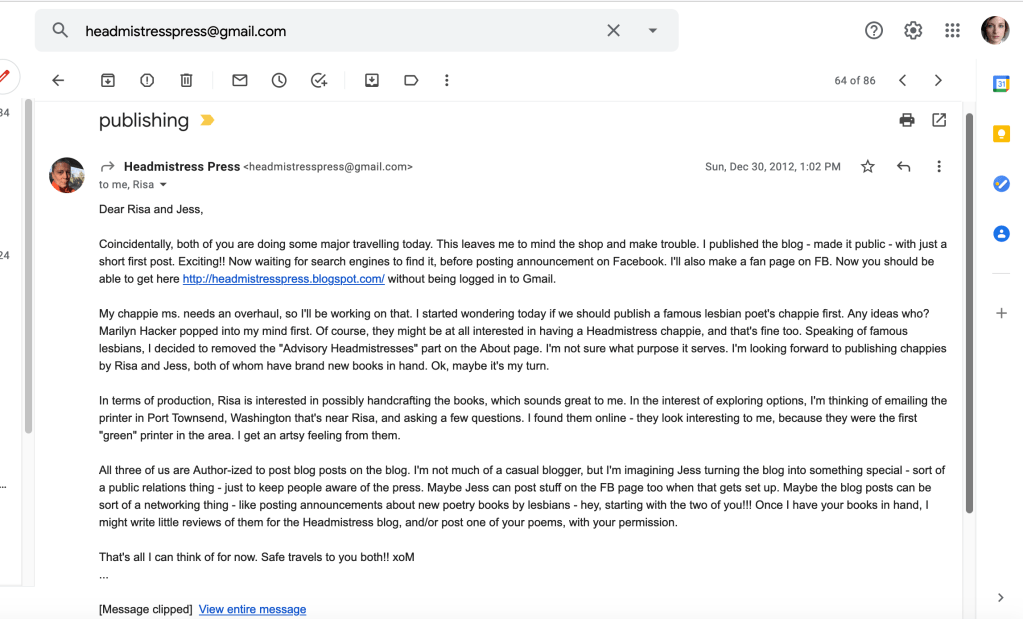Click View entire message link
The height and width of the screenshot is (619, 1023).
pyautogui.click(x=252, y=609)
